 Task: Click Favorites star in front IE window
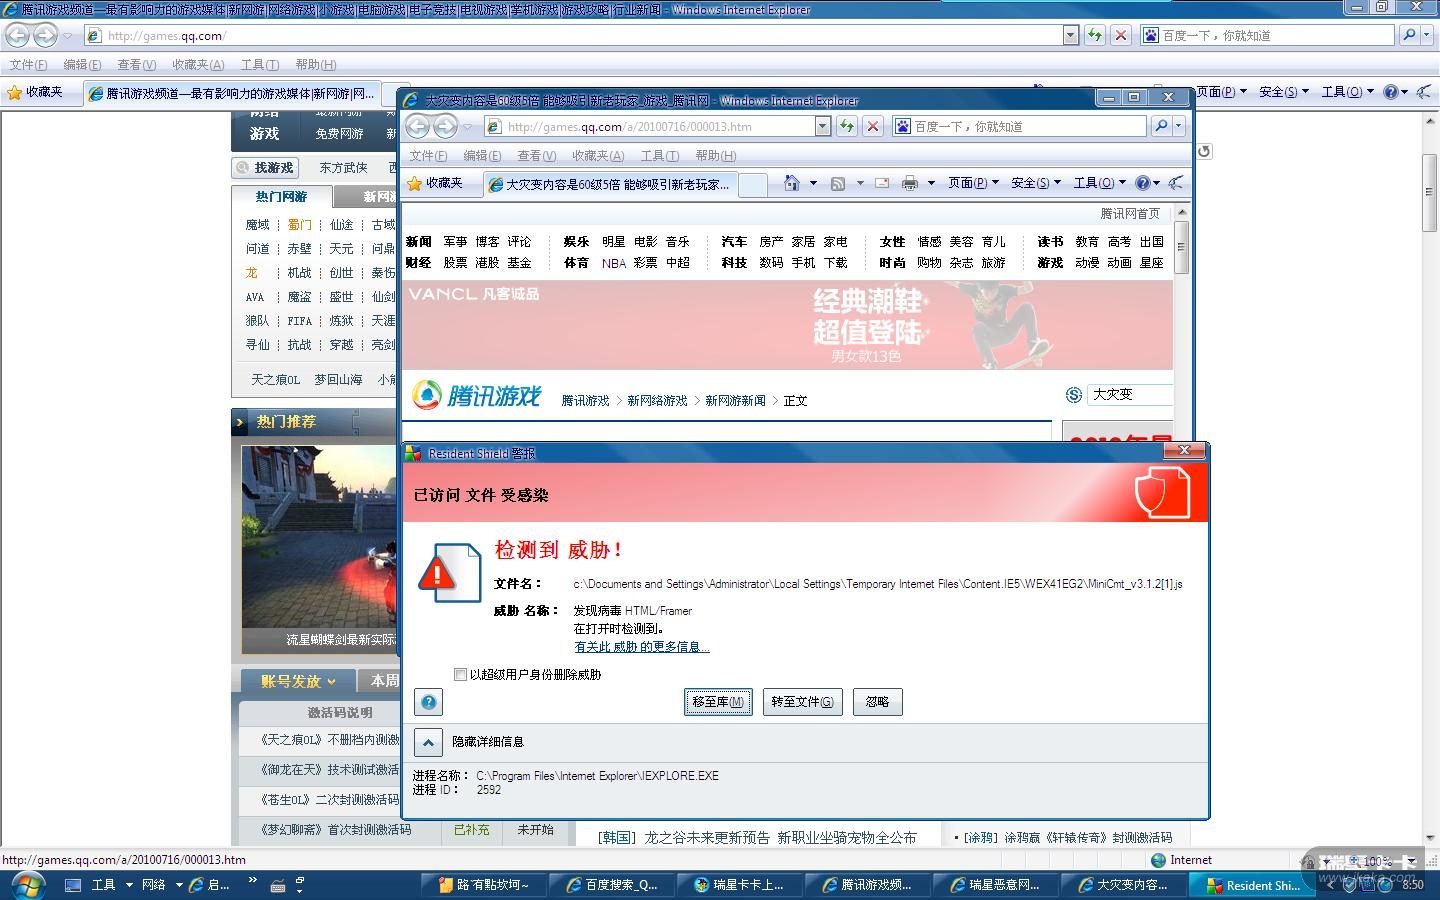click(x=415, y=183)
